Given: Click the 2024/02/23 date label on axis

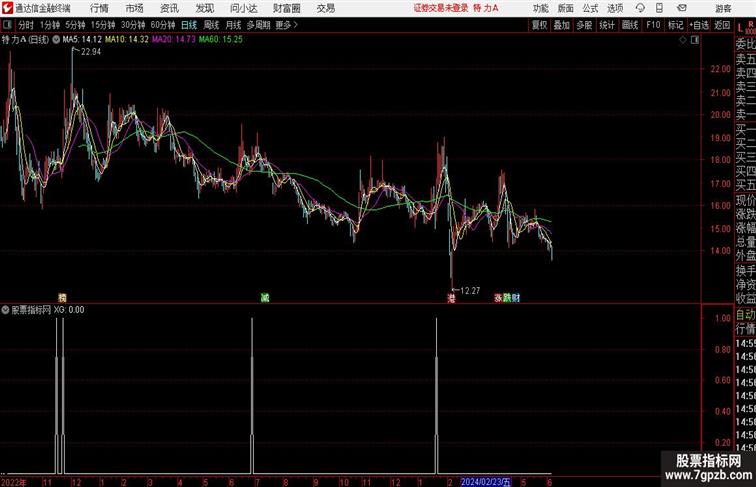Looking at the screenshot, I should tap(486, 482).
